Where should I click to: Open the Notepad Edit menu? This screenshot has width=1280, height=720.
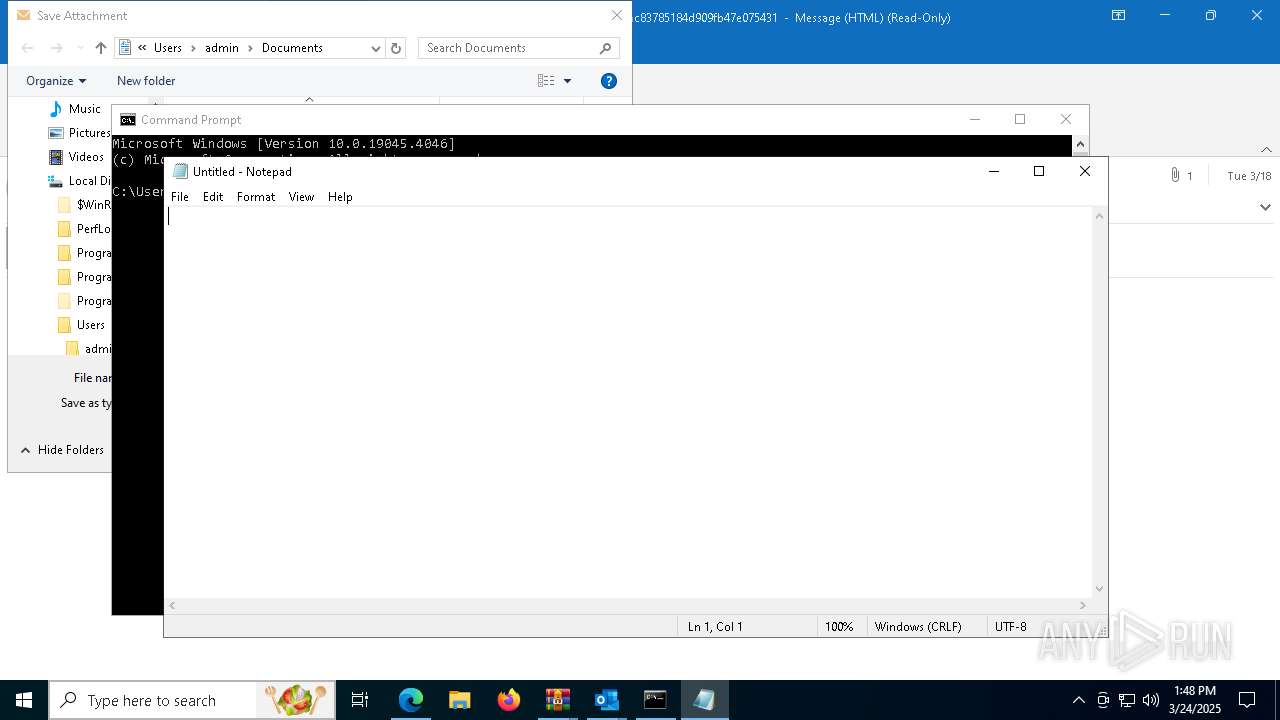tap(213, 197)
